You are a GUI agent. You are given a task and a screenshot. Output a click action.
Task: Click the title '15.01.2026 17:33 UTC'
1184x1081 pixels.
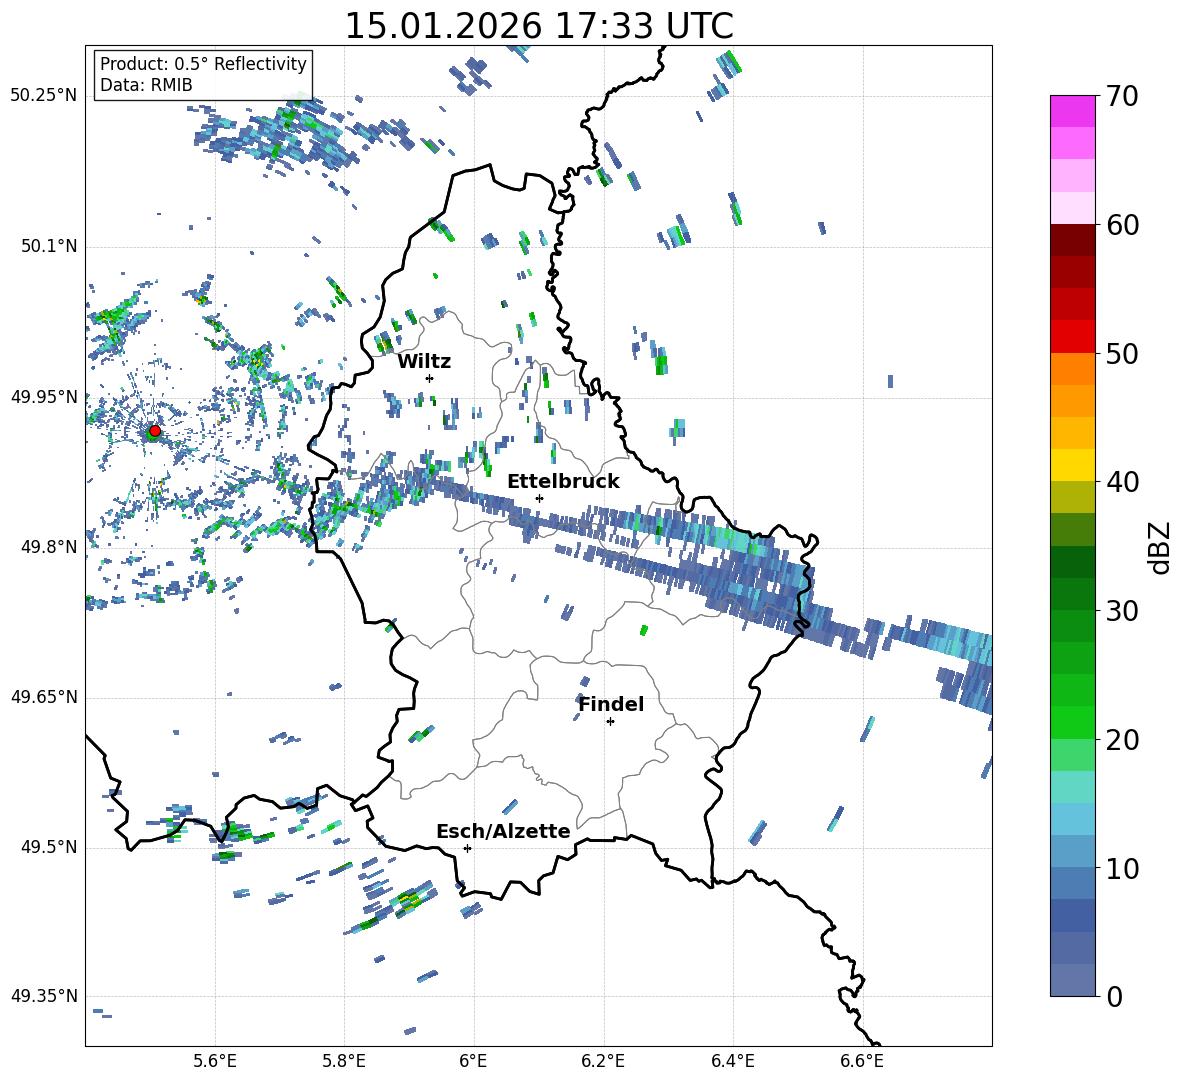point(539,26)
